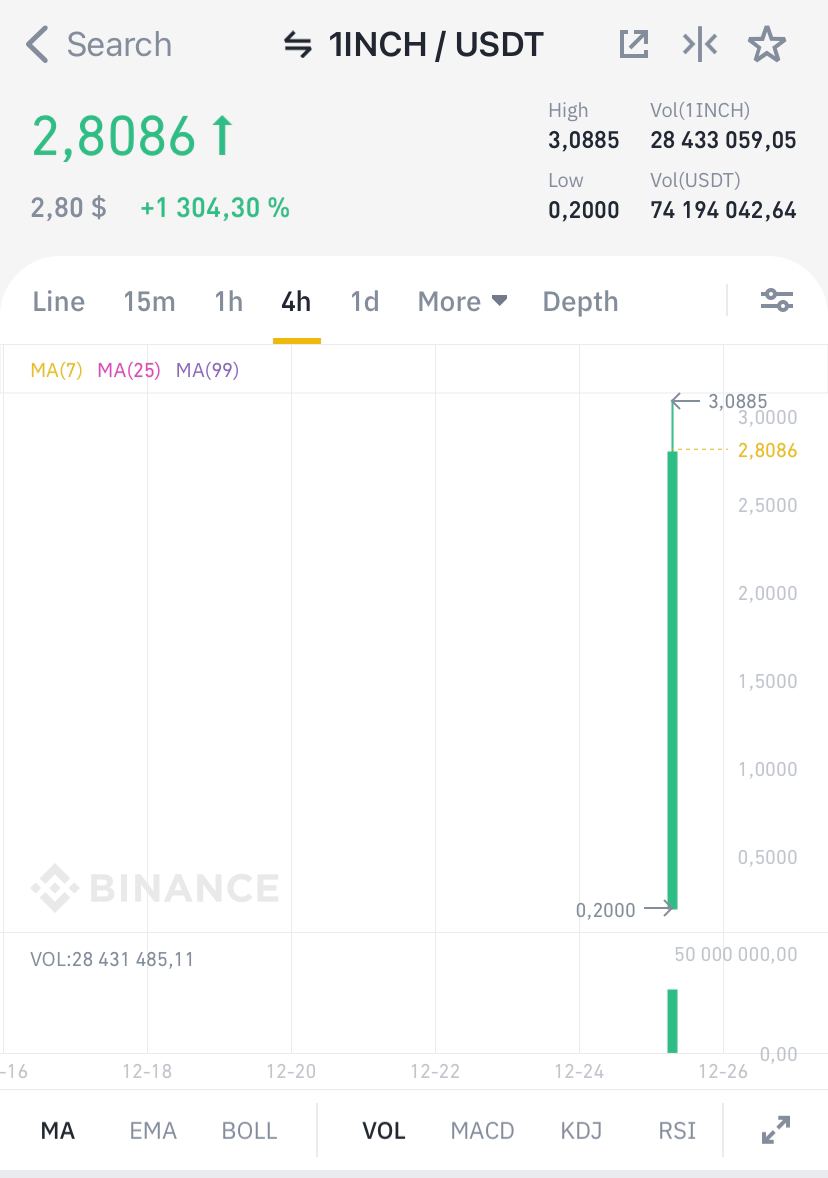This screenshot has height=1178, width=828.
Task: Toggle the MACD sub-indicator
Action: point(482,1131)
